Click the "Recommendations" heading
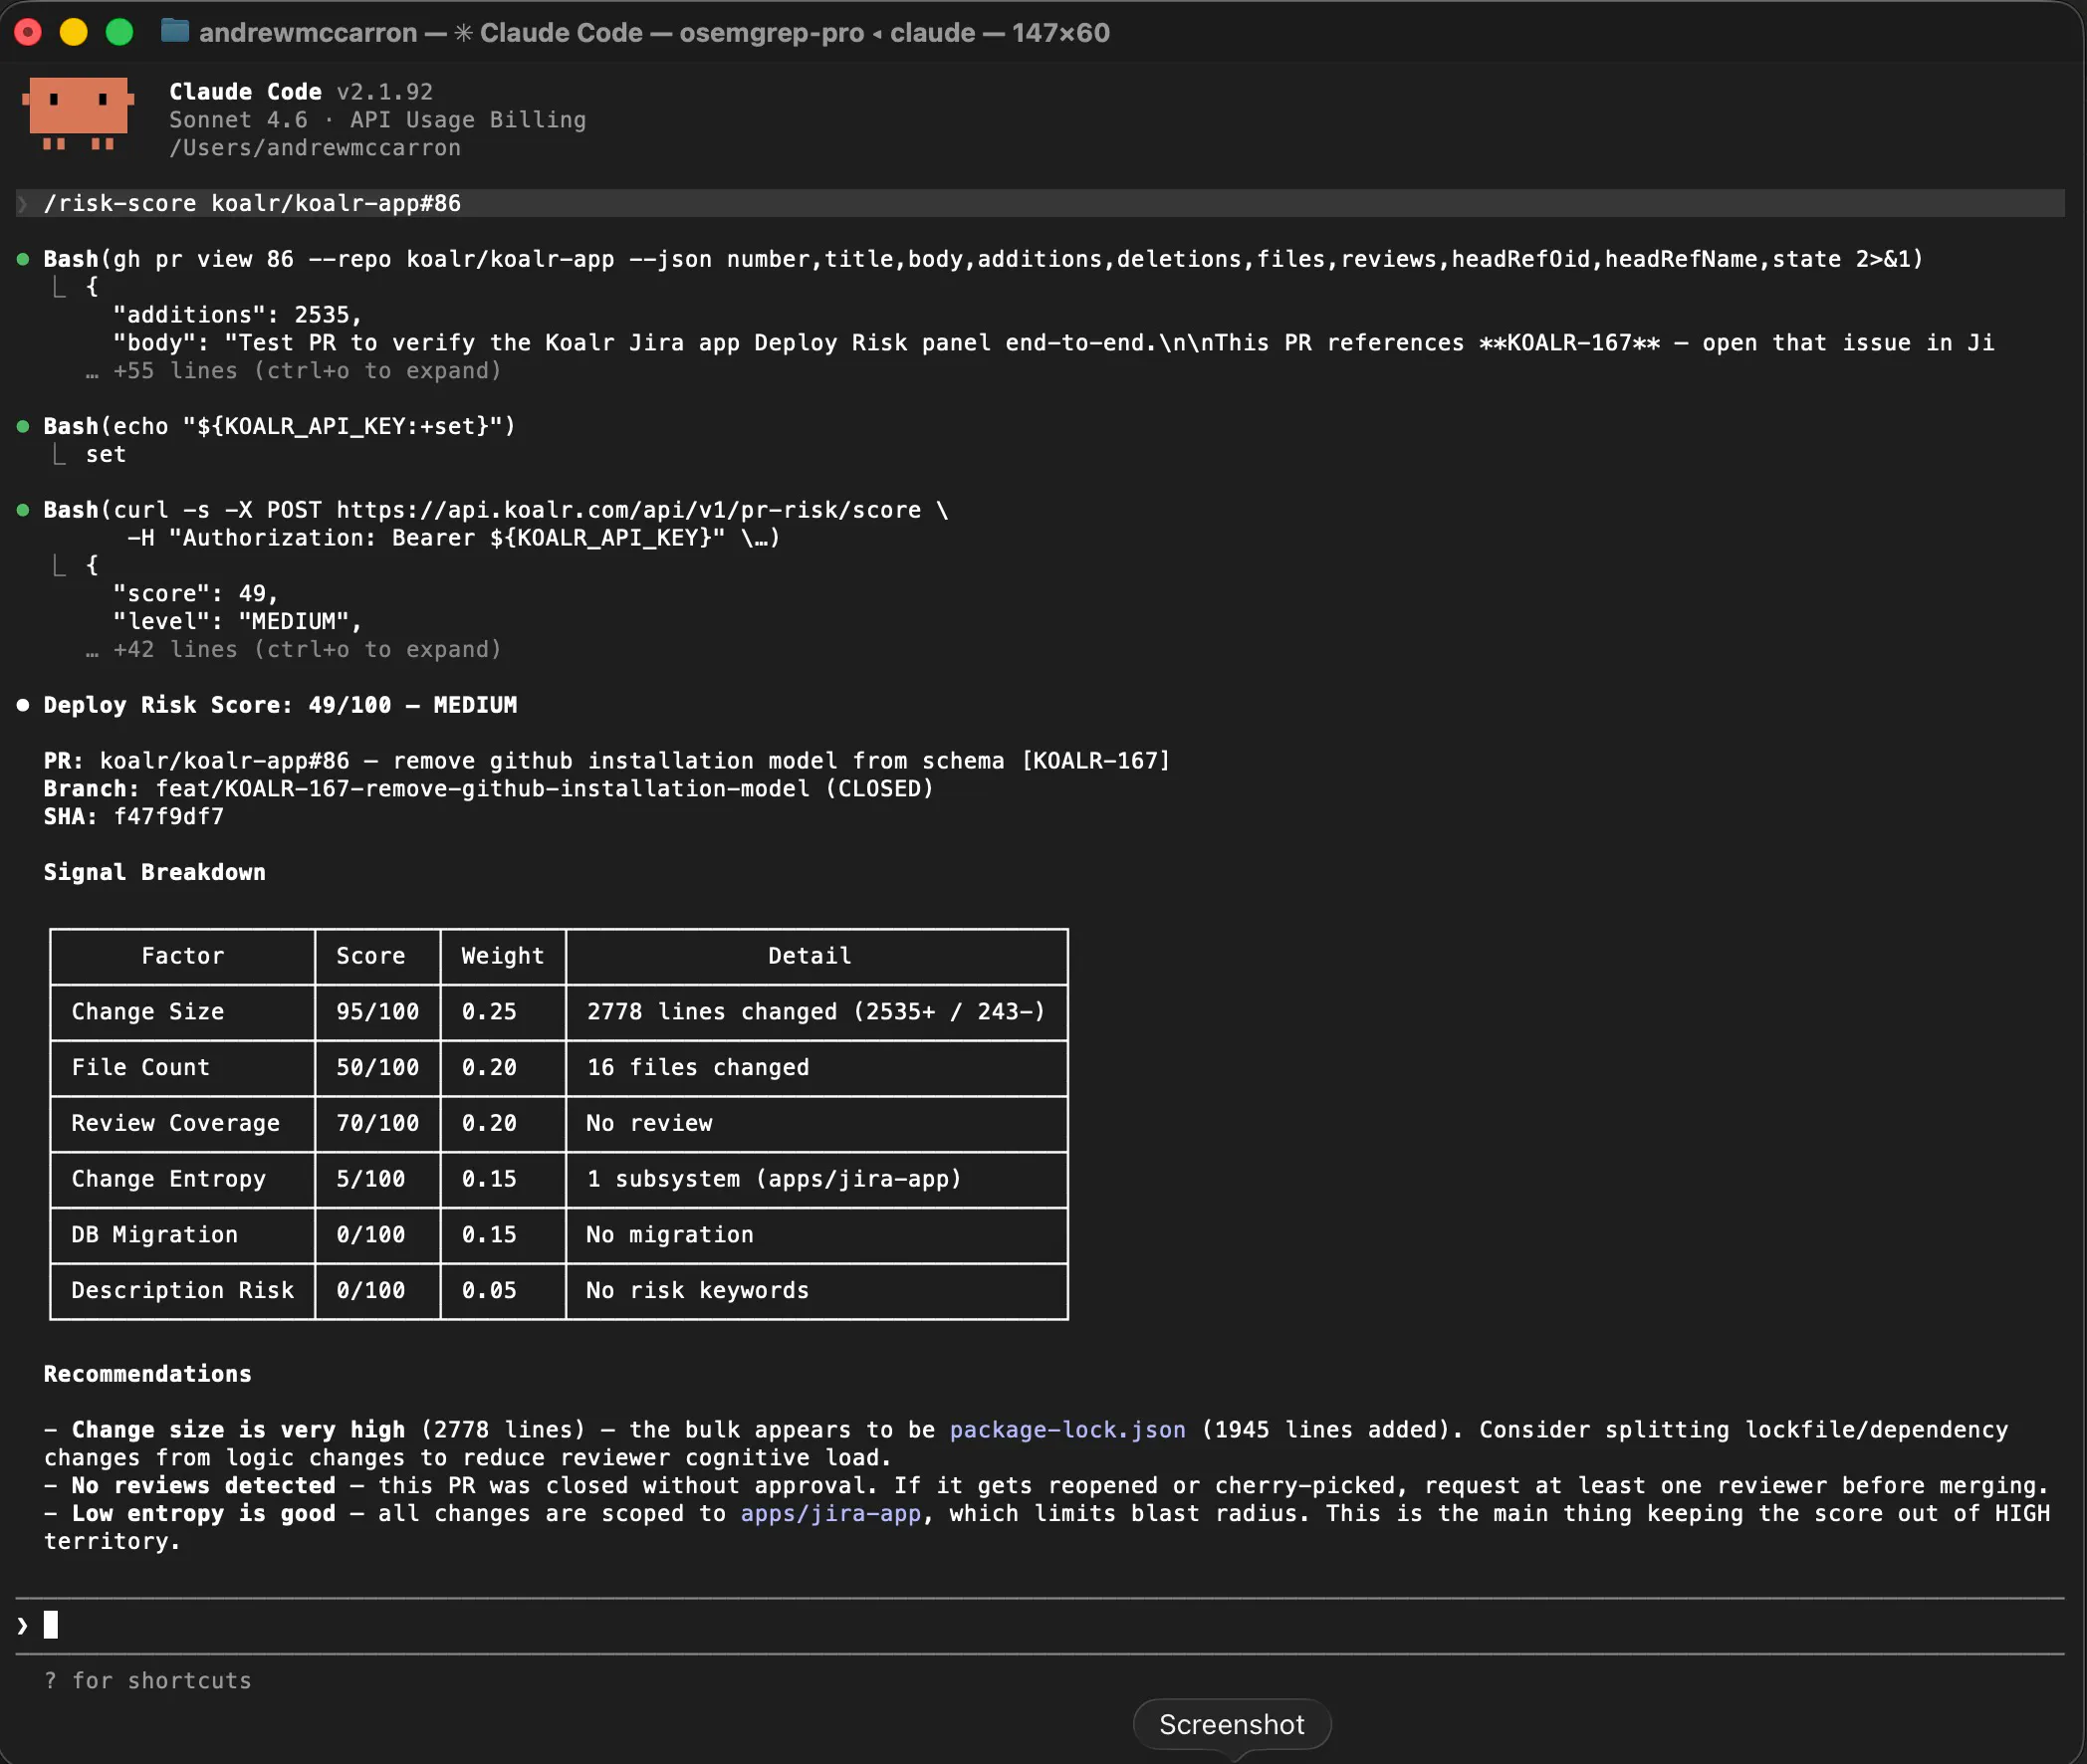 tap(148, 1374)
